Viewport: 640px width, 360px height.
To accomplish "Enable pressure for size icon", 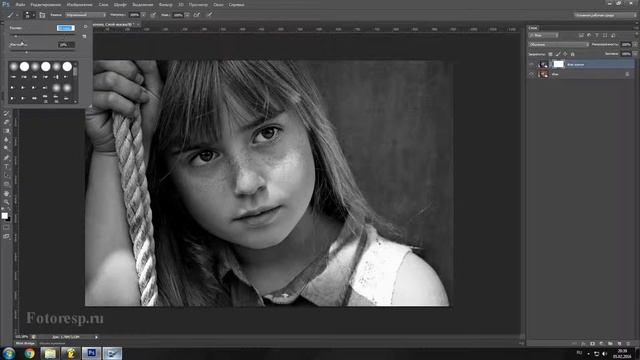I will point(209,15).
